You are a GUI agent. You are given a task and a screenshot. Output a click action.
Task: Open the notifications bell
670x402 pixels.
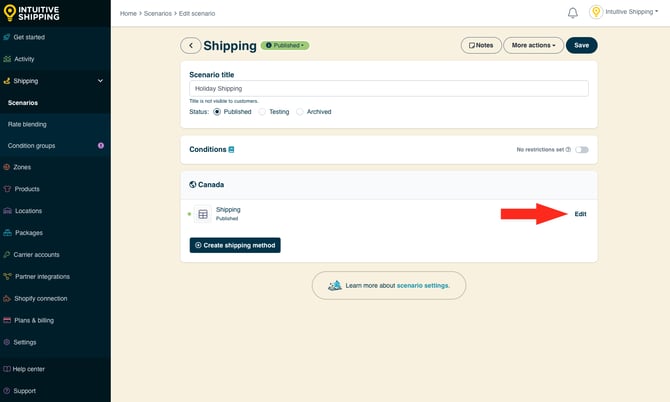[573, 13]
